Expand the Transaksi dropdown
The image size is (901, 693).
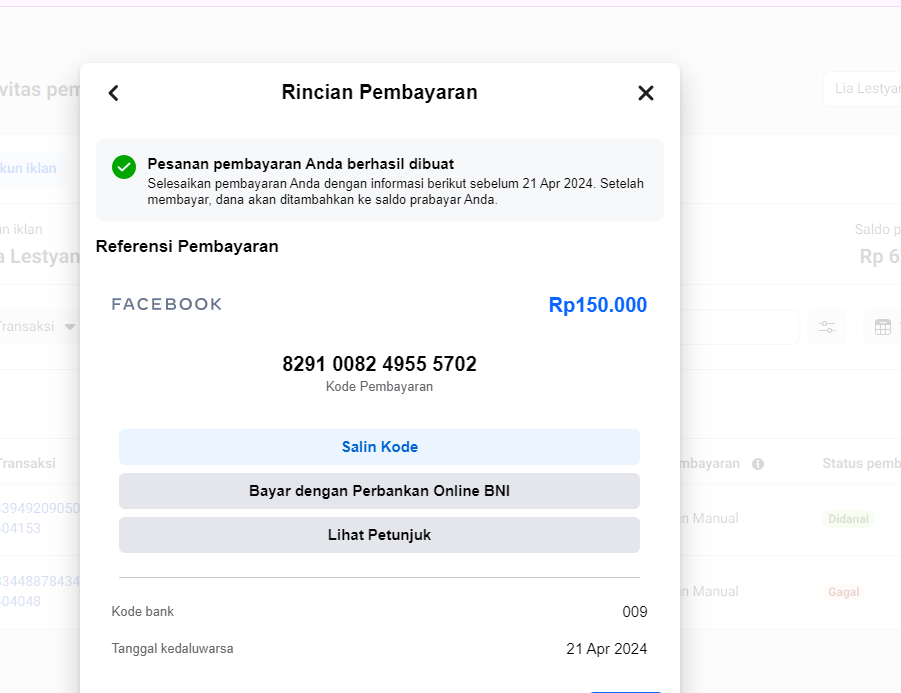pyautogui.click(x=70, y=327)
